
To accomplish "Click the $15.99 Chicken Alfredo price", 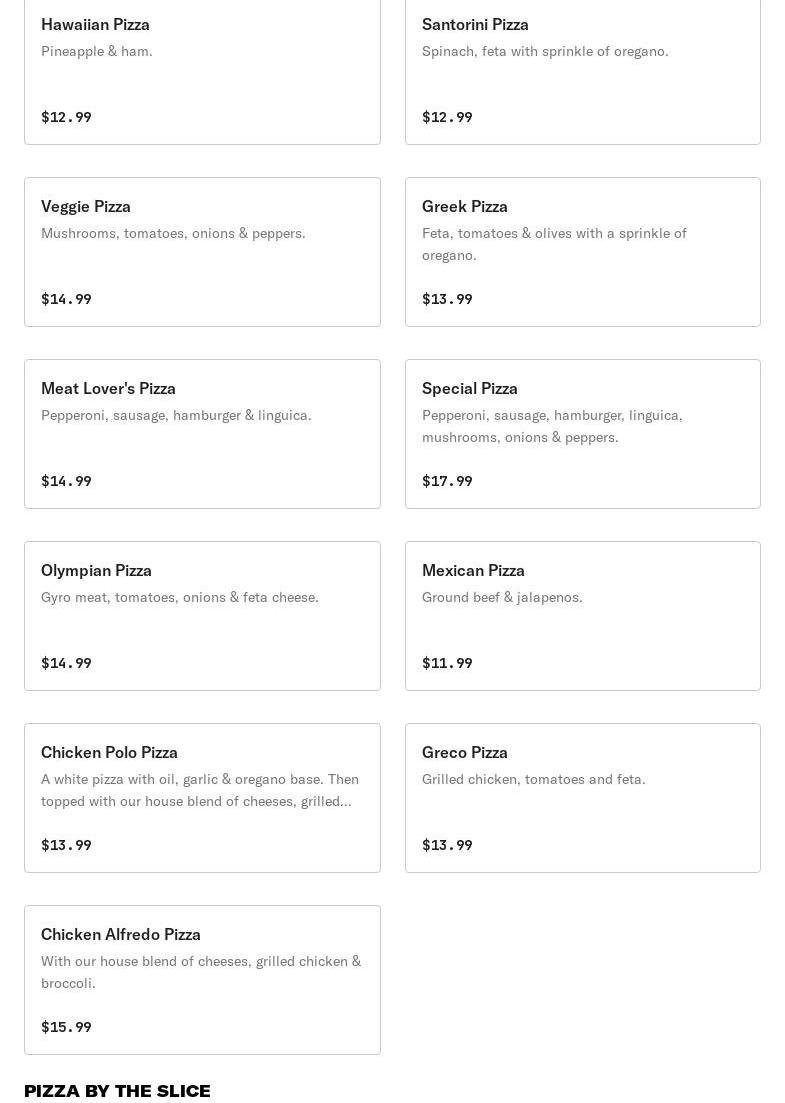I will (x=66, y=1027).
